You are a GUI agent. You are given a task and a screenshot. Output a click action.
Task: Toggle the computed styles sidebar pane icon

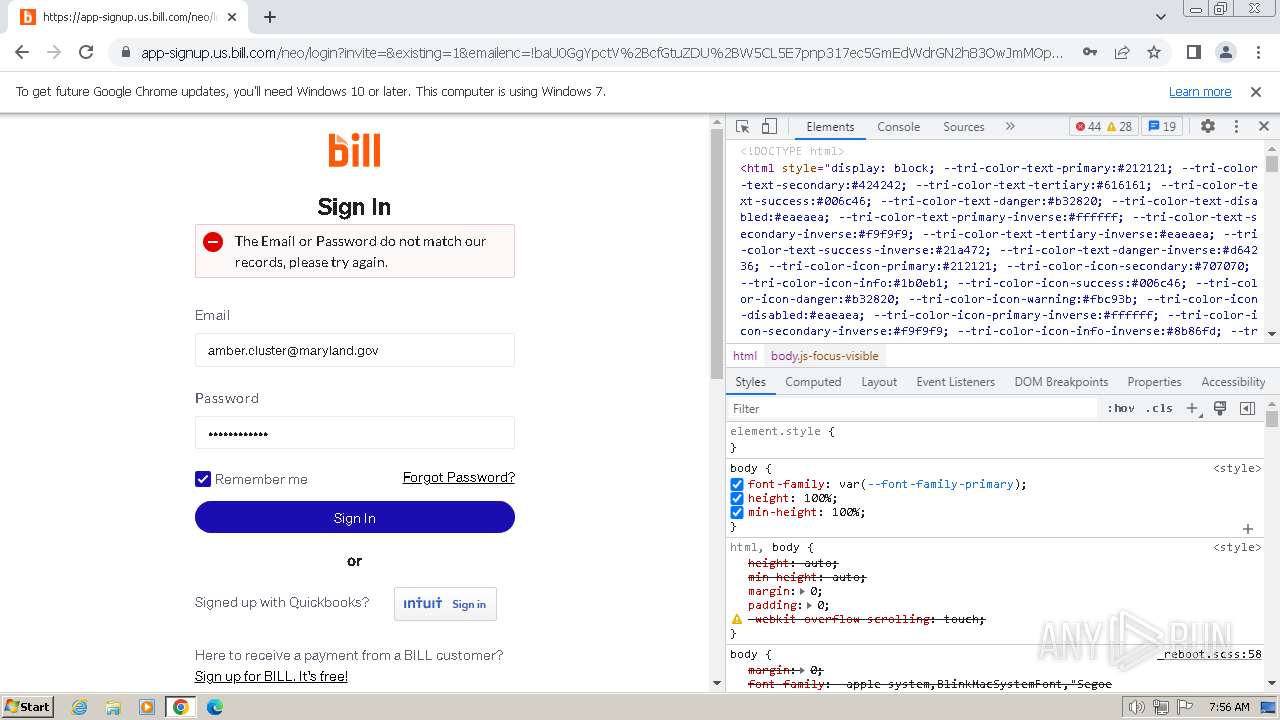(1247, 408)
